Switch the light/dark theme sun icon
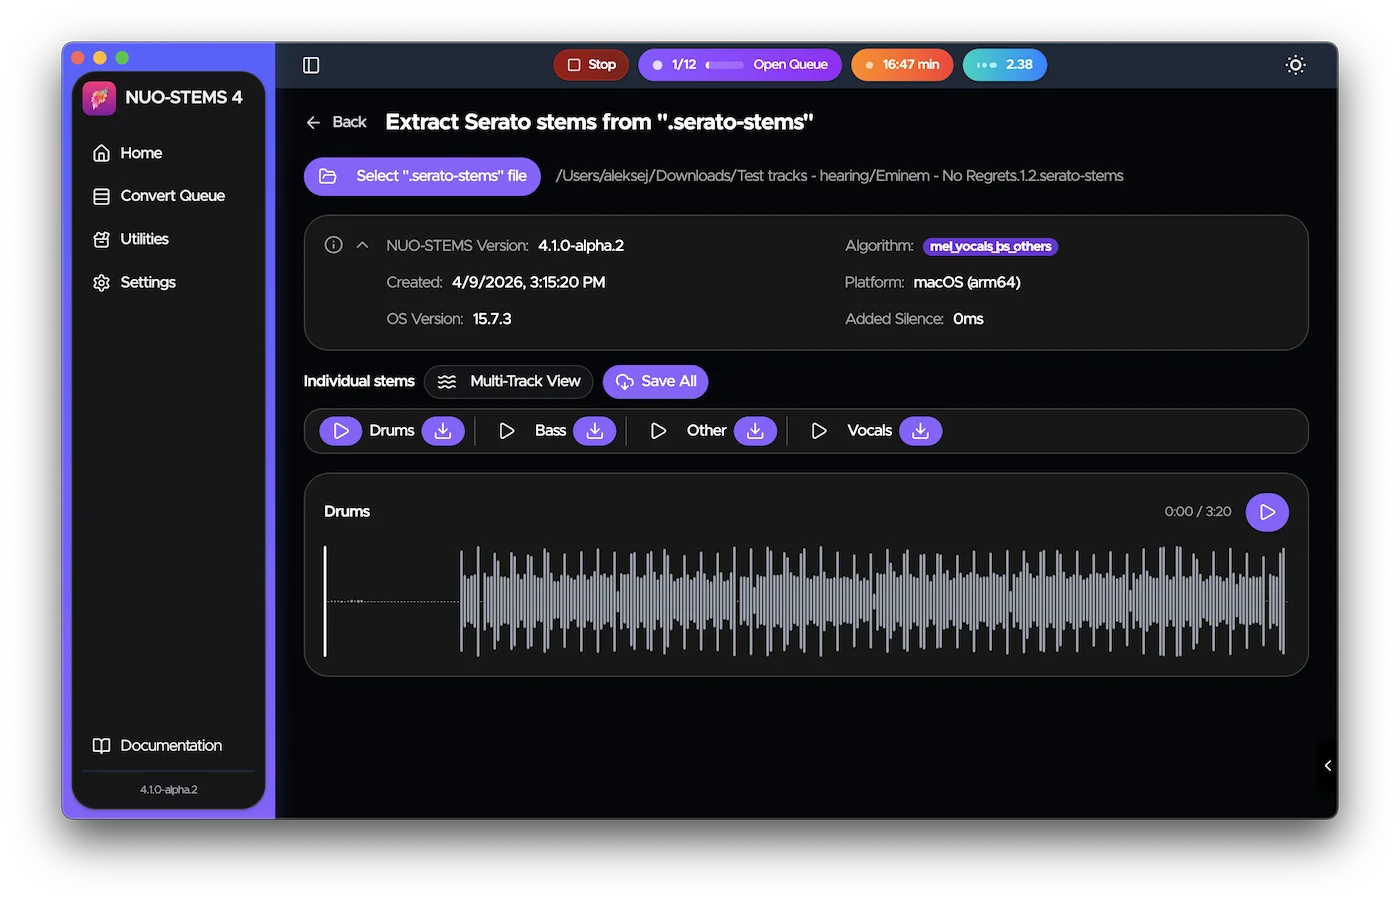 pyautogui.click(x=1295, y=65)
